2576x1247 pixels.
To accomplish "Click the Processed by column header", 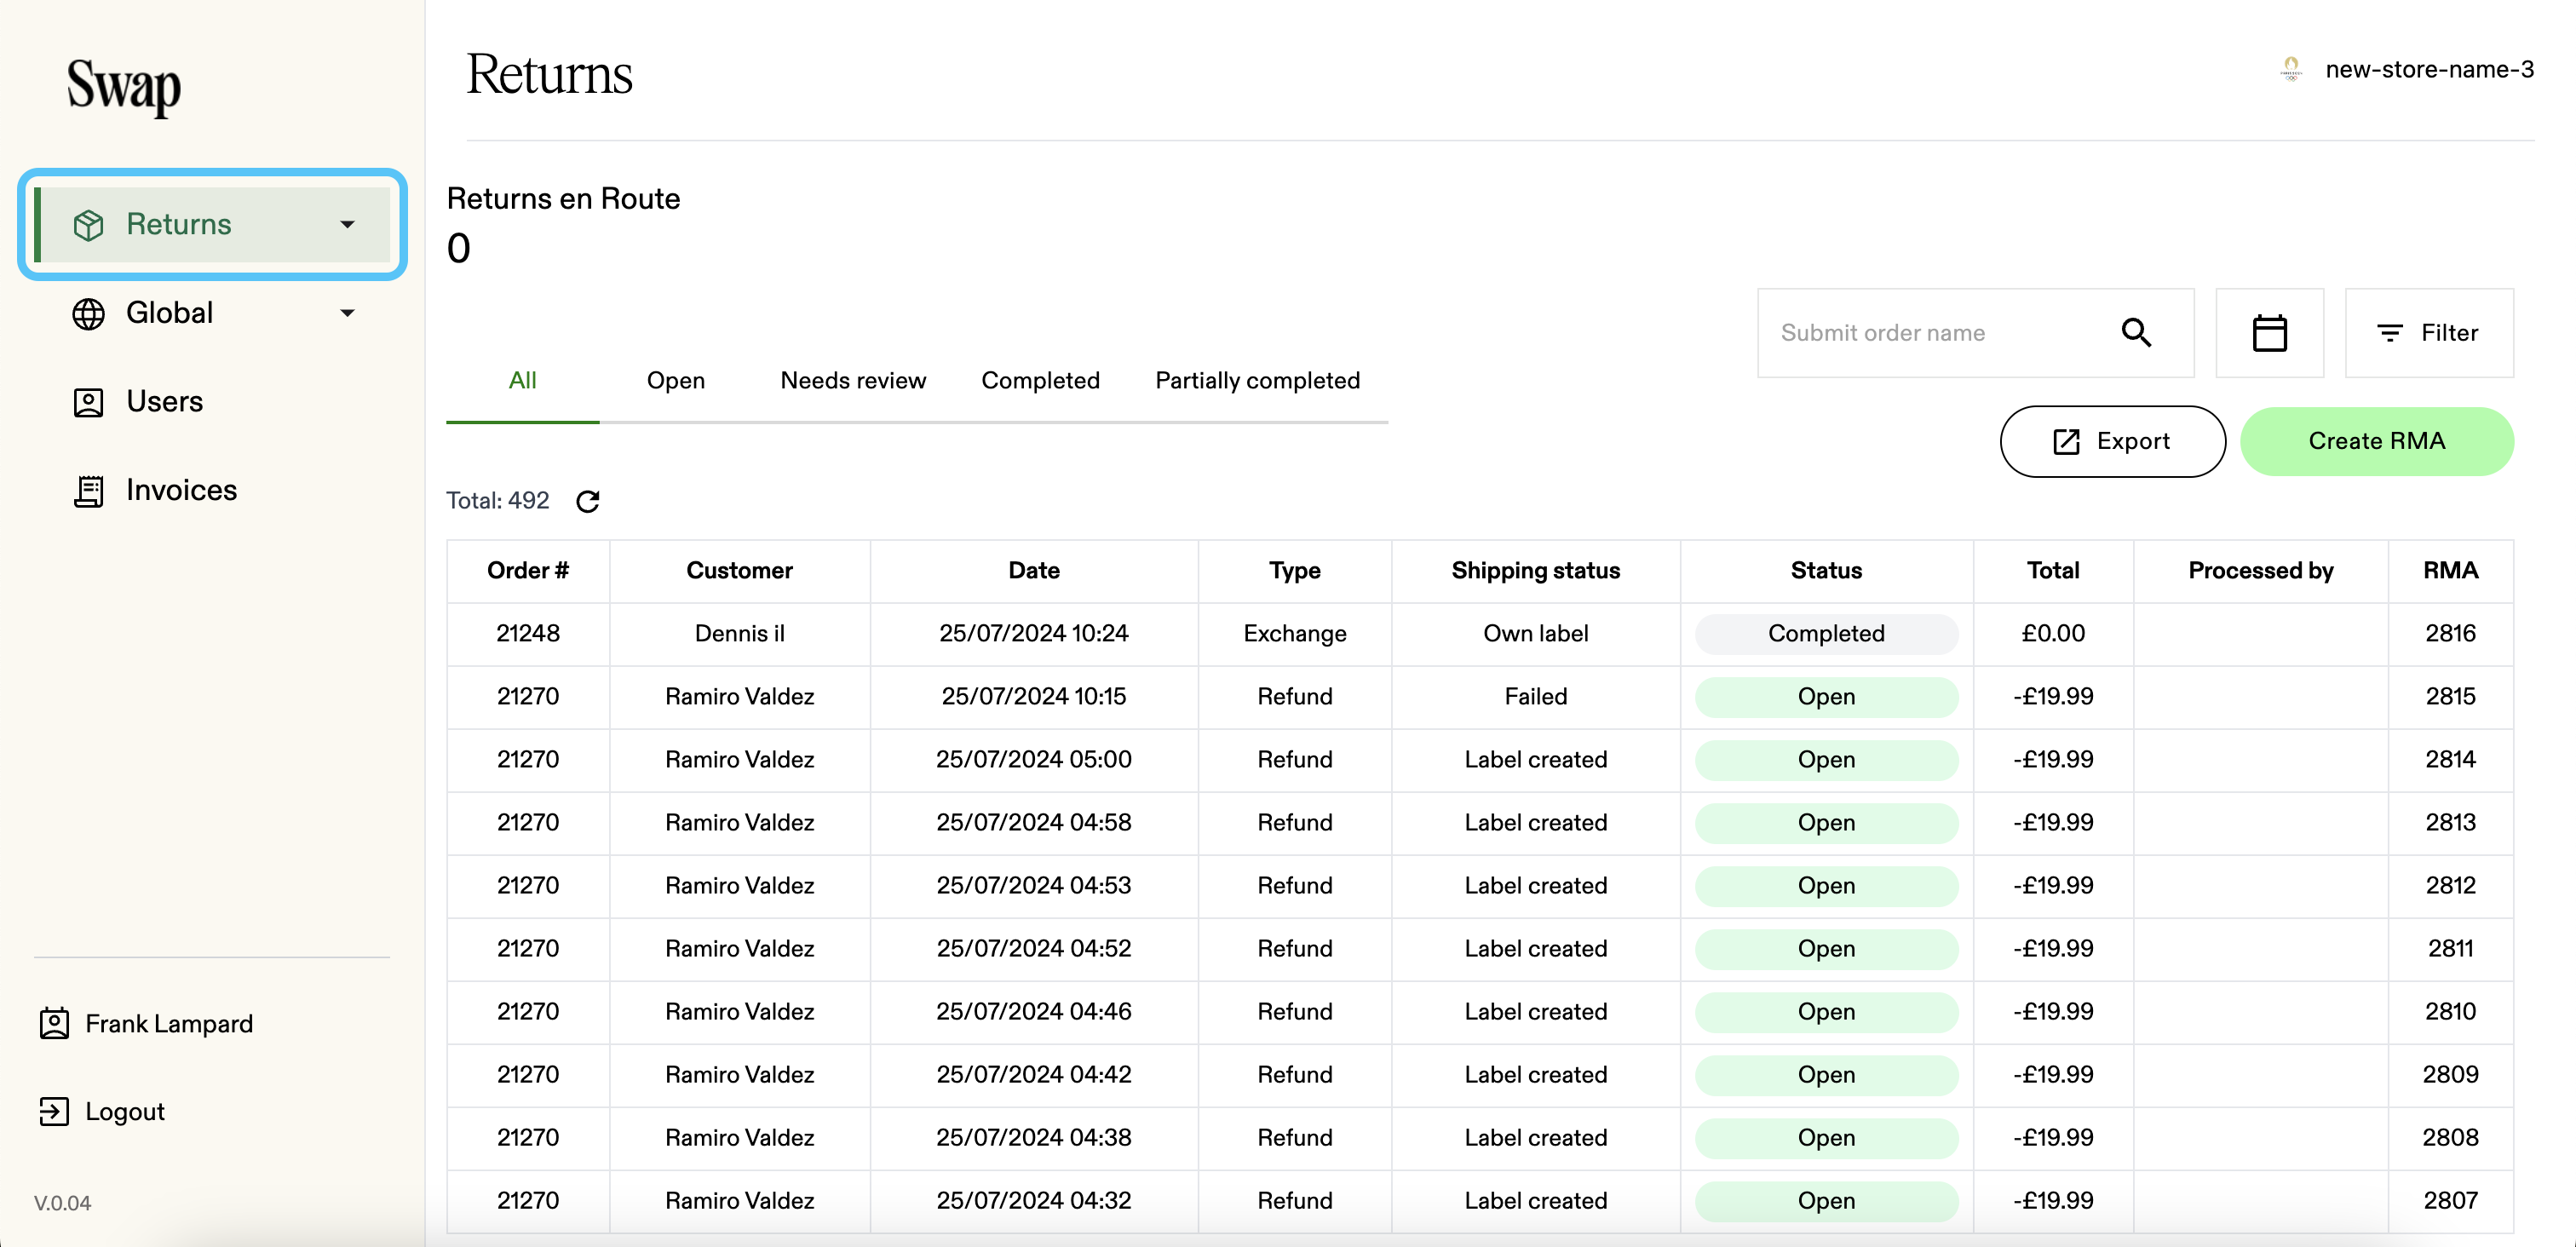I will pos(2260,571).
